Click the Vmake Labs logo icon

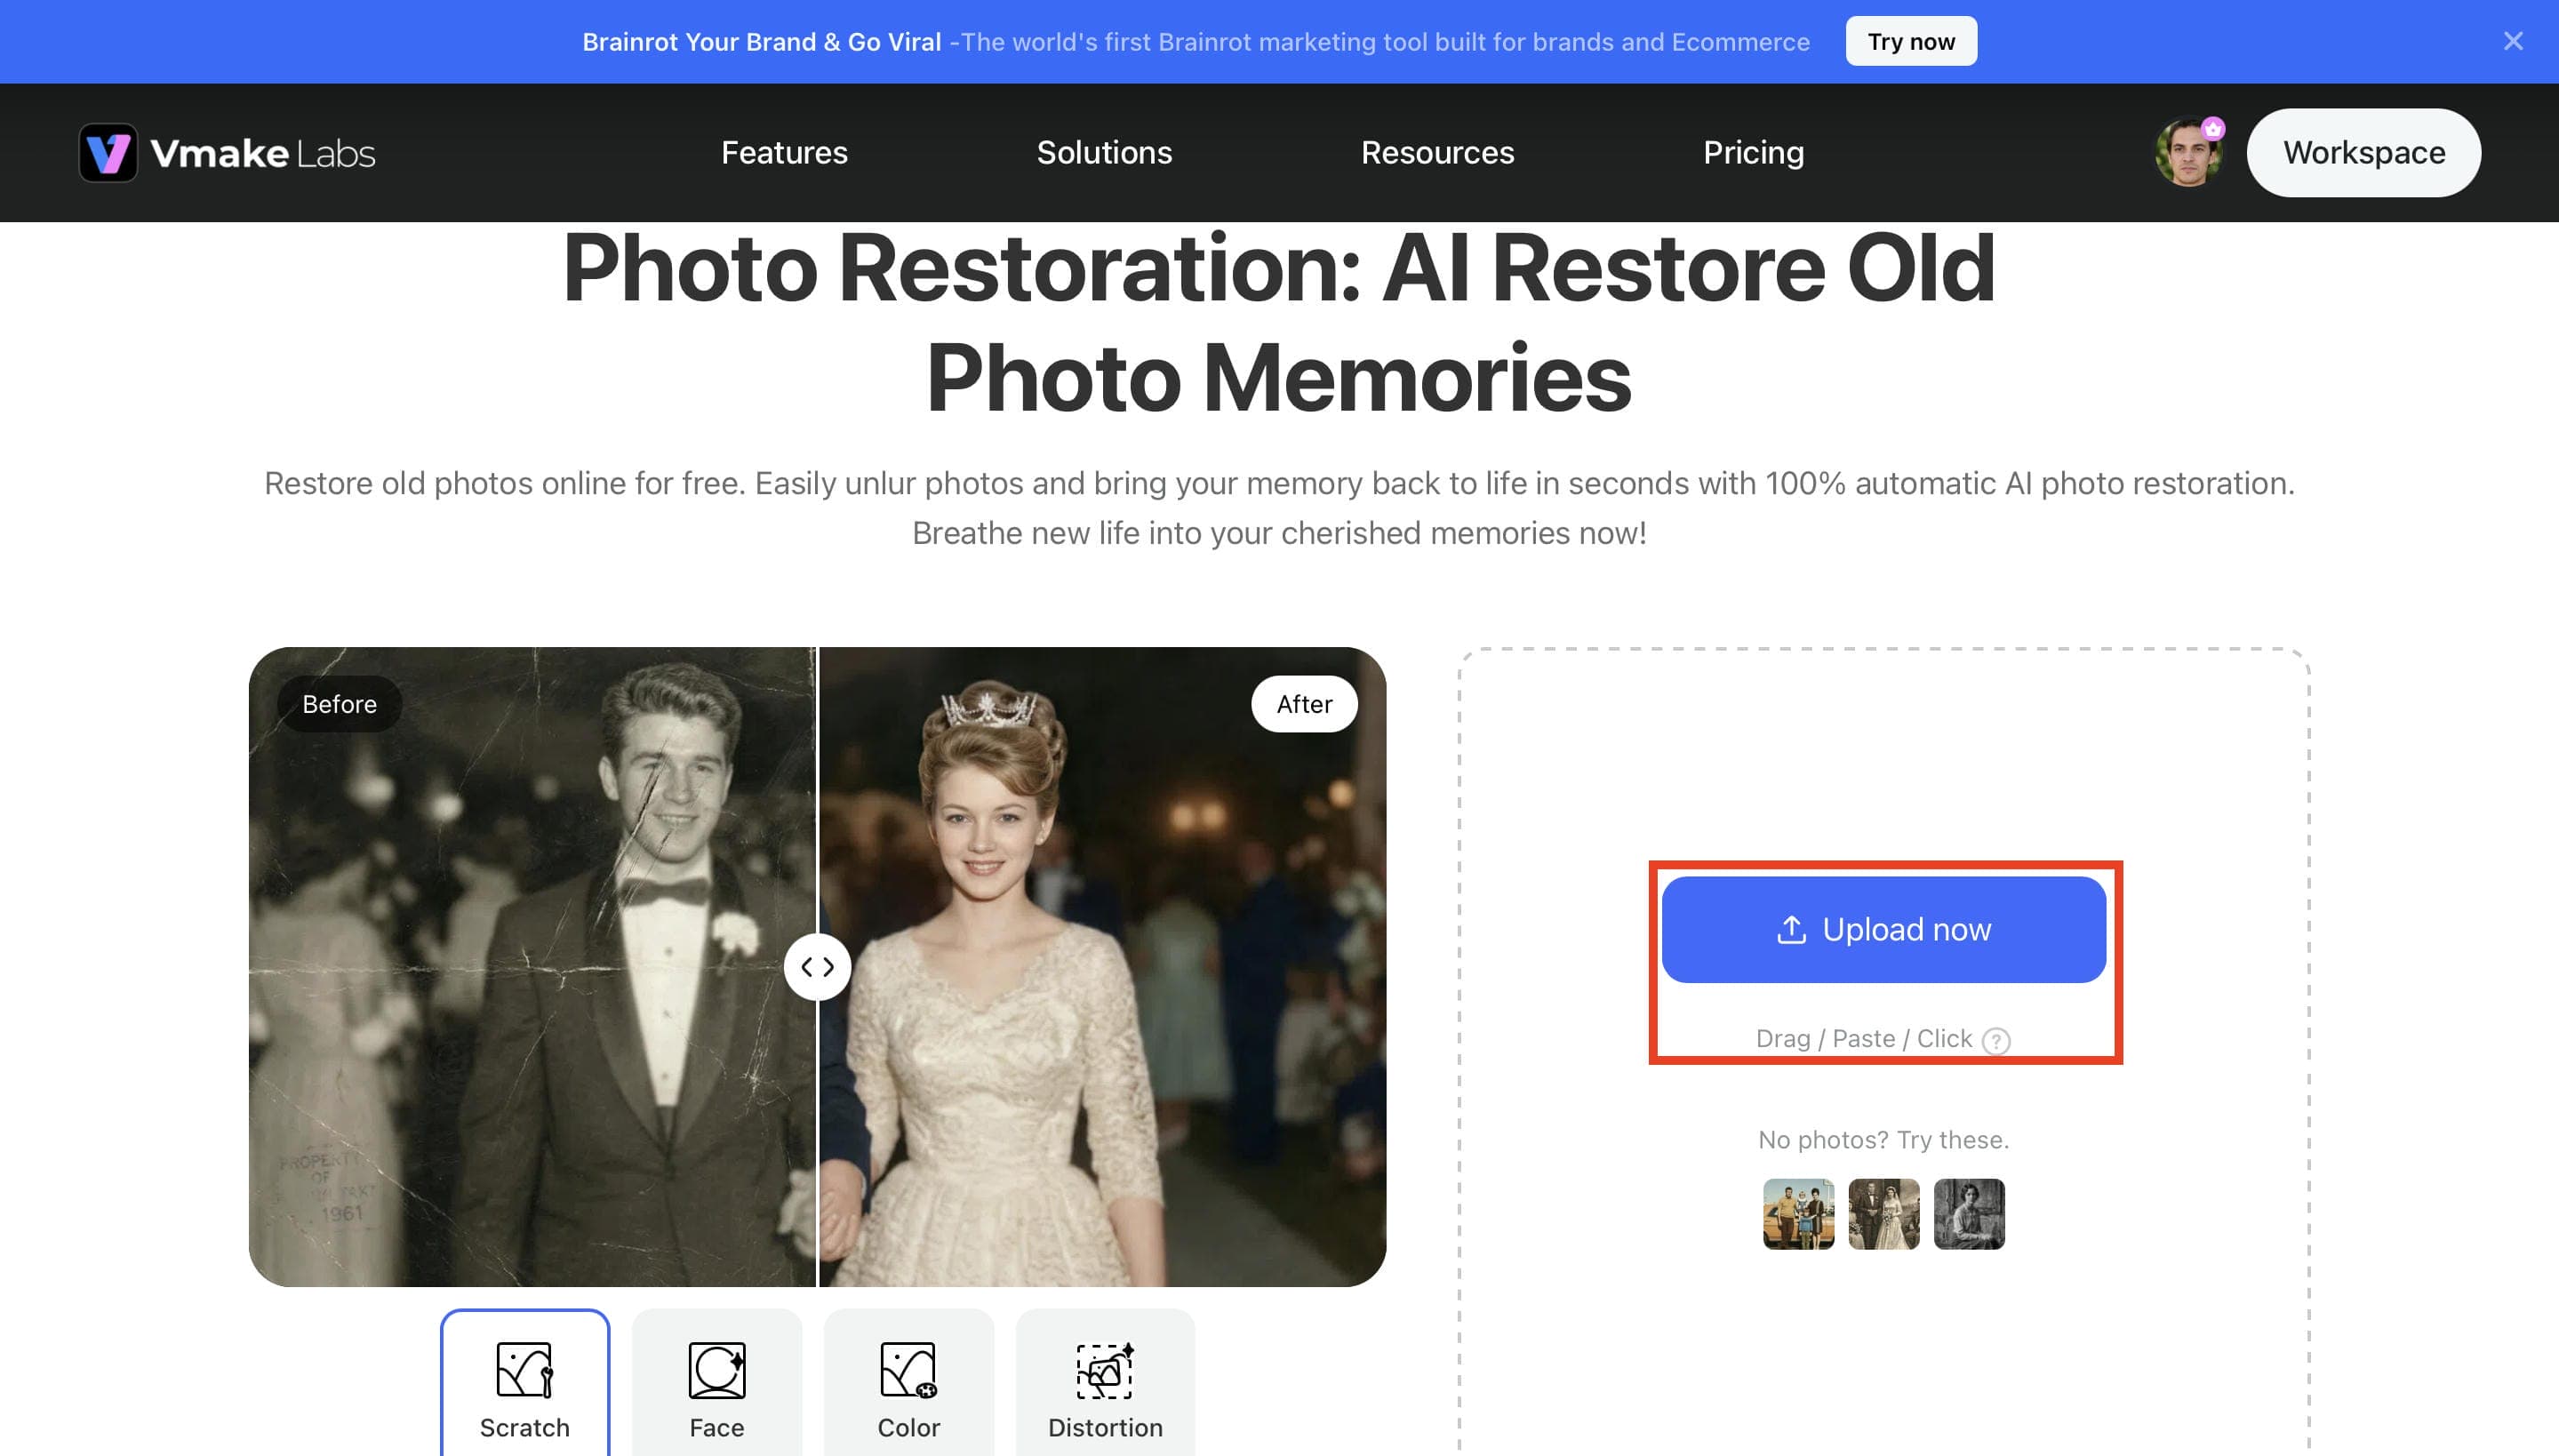click(x=108, y=153)
